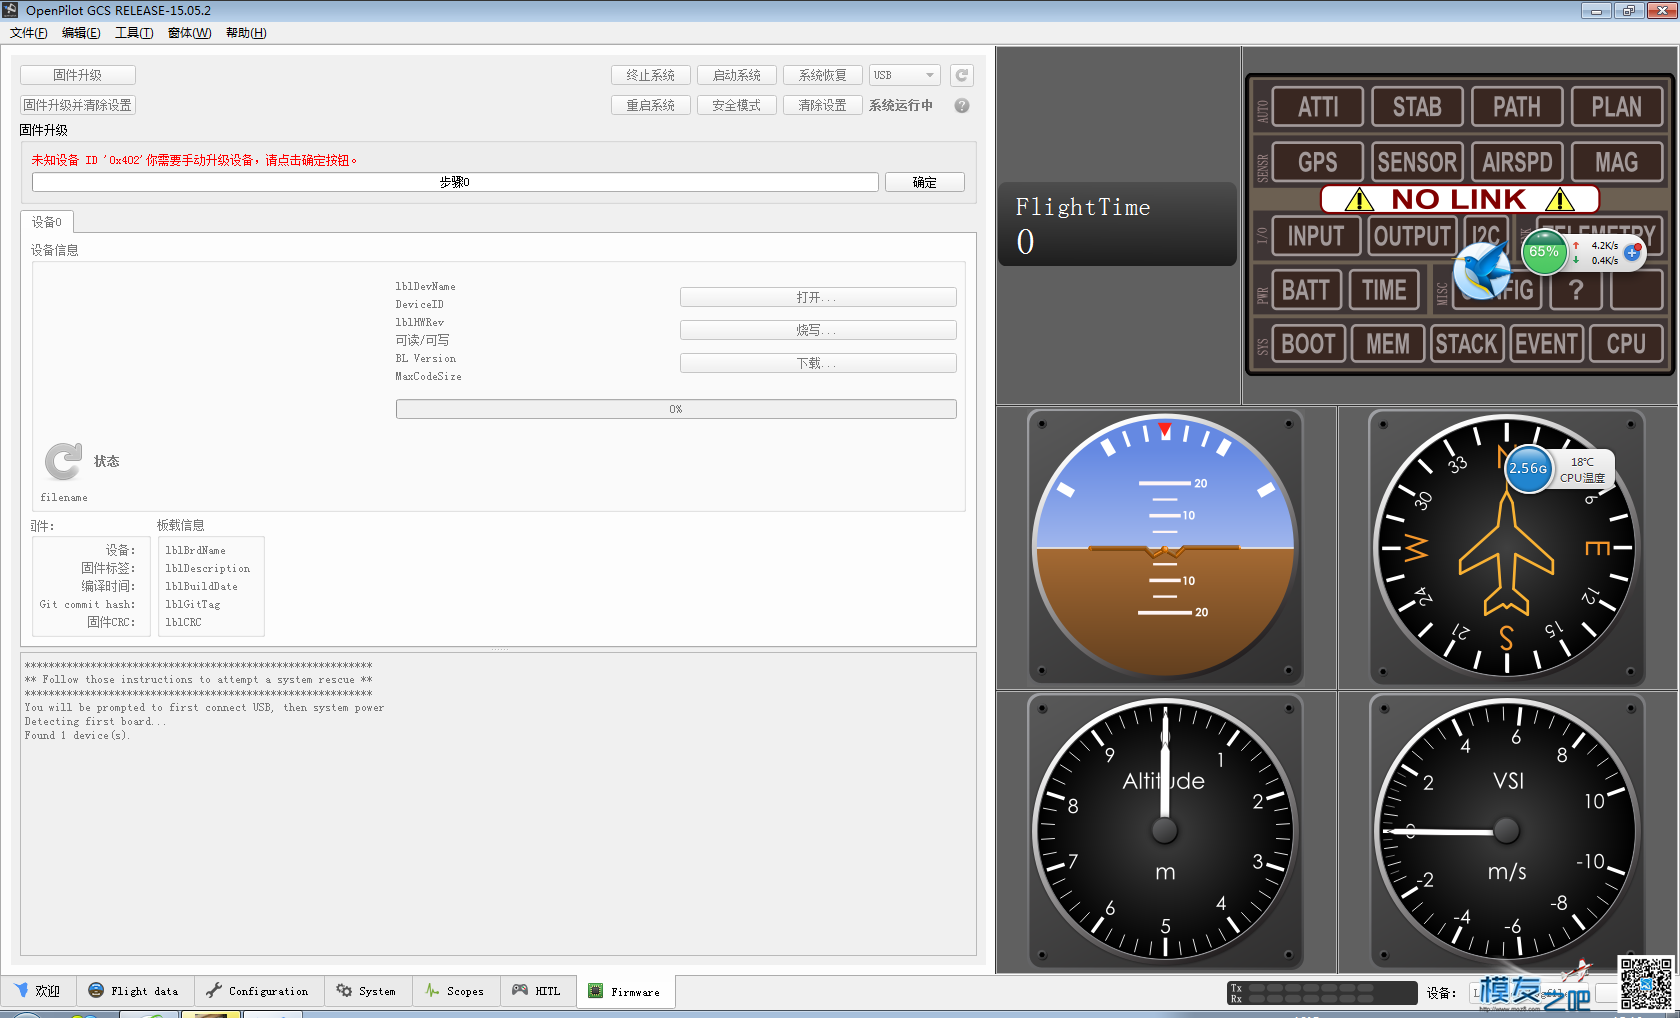
Task: Click the Tx Rx telemetry indicator
Action: click(1322, 992)
